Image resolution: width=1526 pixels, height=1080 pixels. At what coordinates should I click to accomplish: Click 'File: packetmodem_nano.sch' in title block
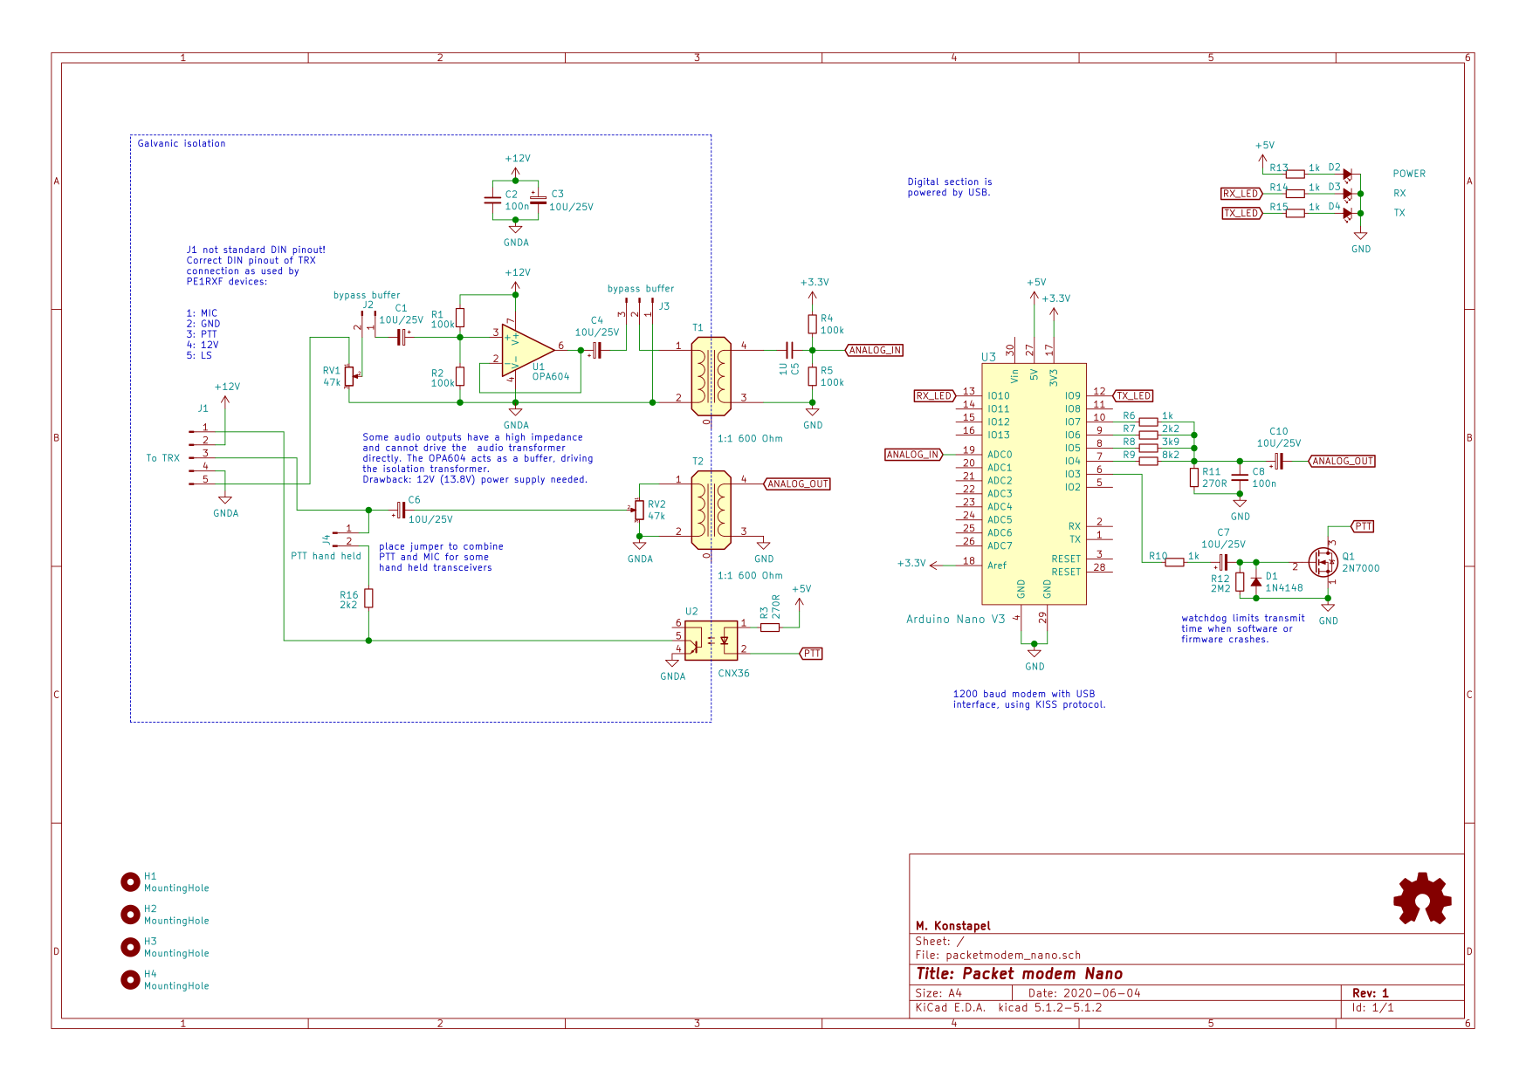point(998,955)
